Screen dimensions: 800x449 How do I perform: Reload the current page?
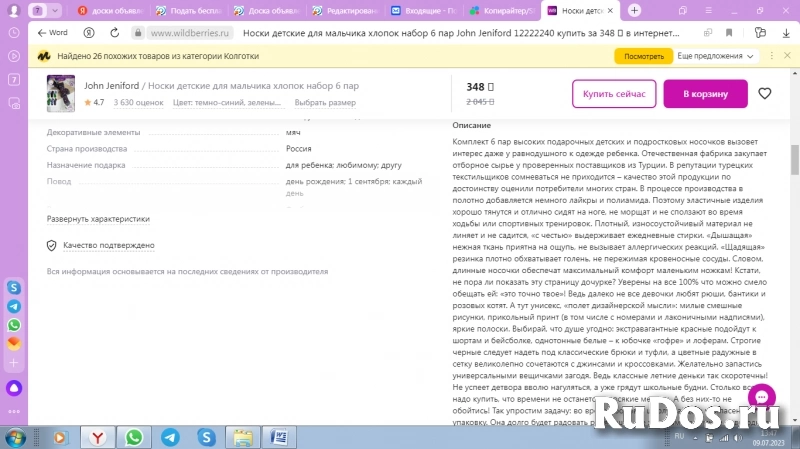tap(115, 33)
